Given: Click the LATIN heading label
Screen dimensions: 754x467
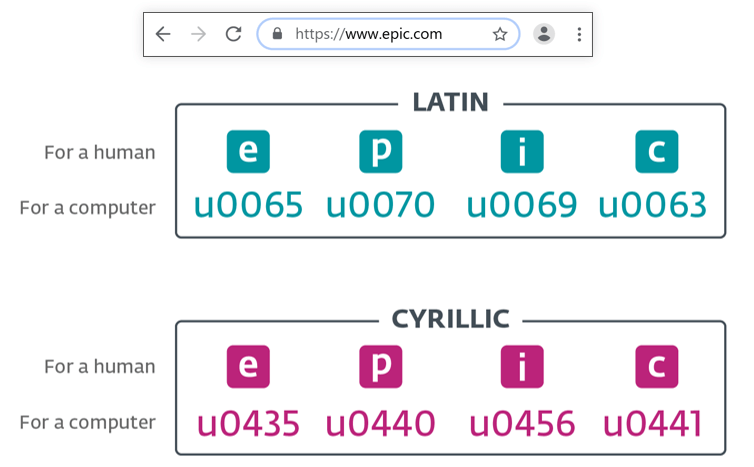Looking at the screenshot, I should point(450,102).
